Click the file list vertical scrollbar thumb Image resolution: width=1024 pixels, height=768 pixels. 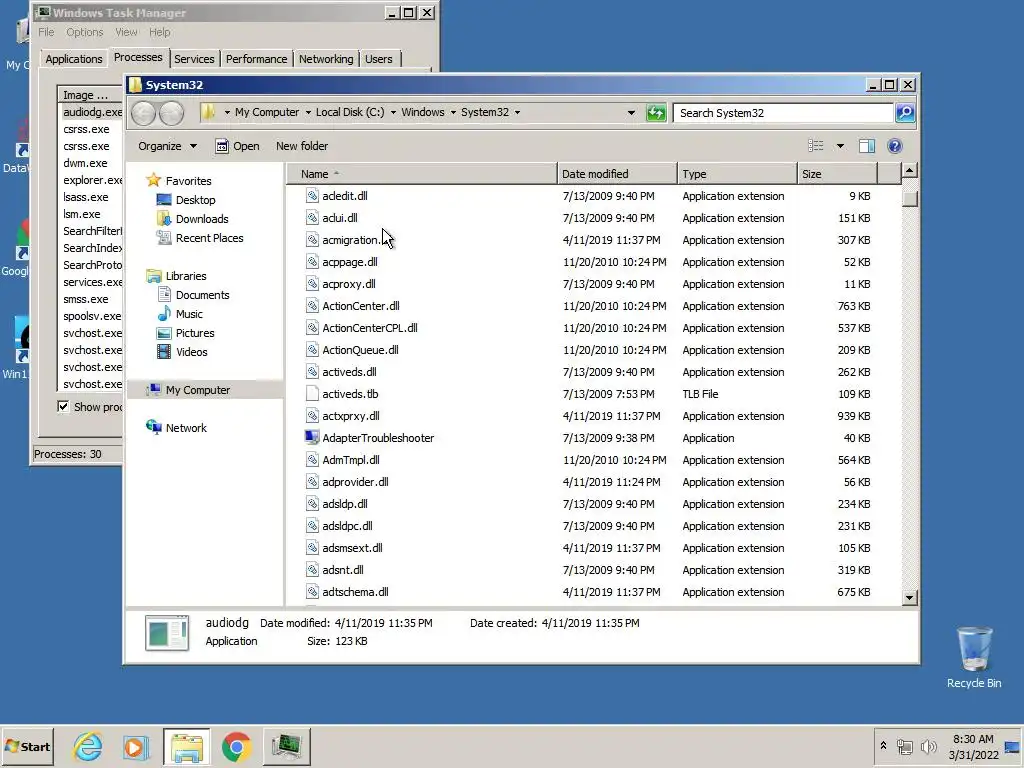(910, 198)
